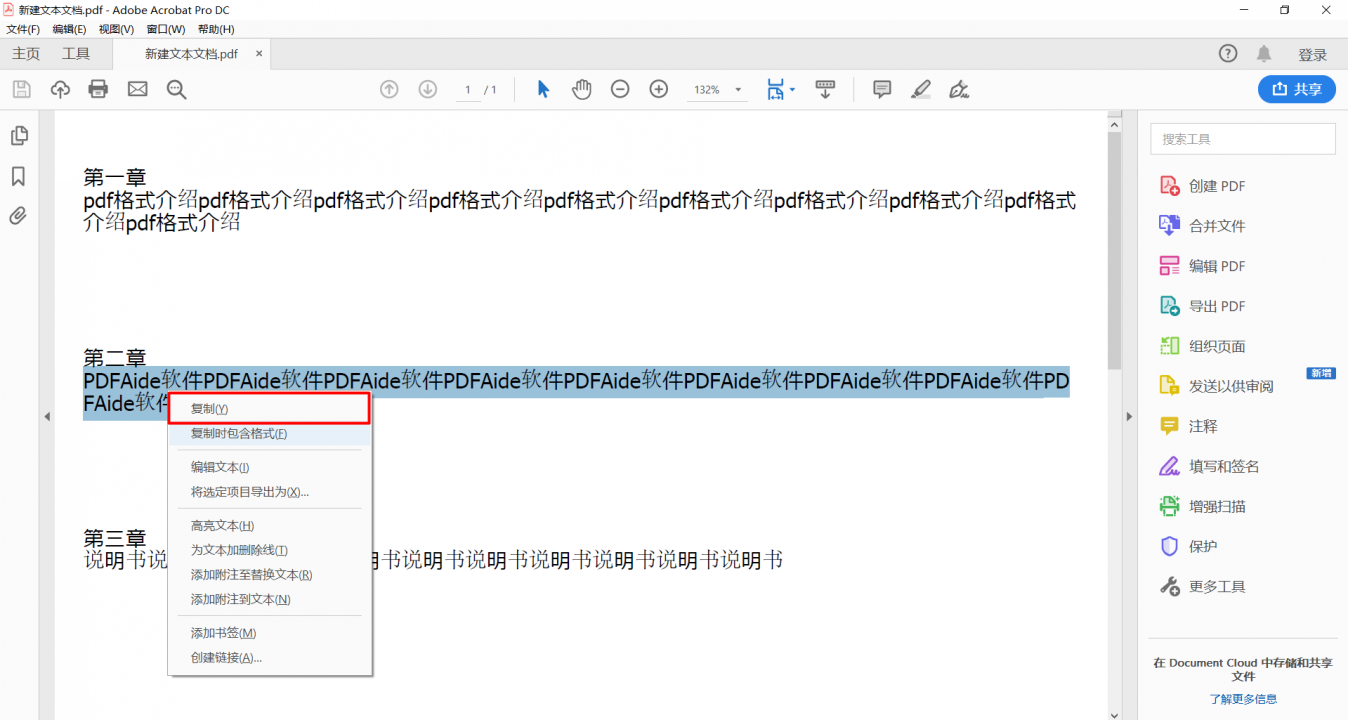
Task: Open 导出 PDF tool
Action: pos(1202,306)
